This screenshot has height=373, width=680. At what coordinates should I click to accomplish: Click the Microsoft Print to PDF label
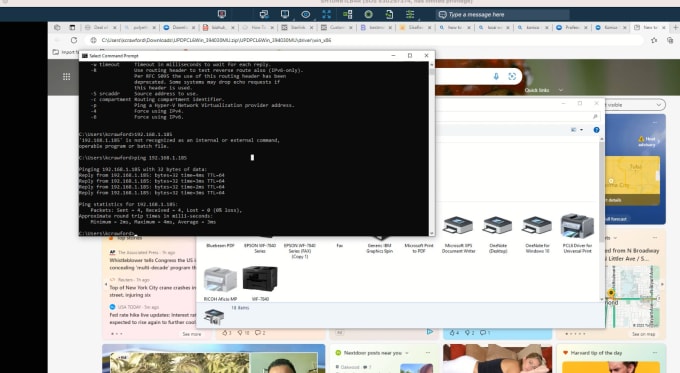pos(418,248)
